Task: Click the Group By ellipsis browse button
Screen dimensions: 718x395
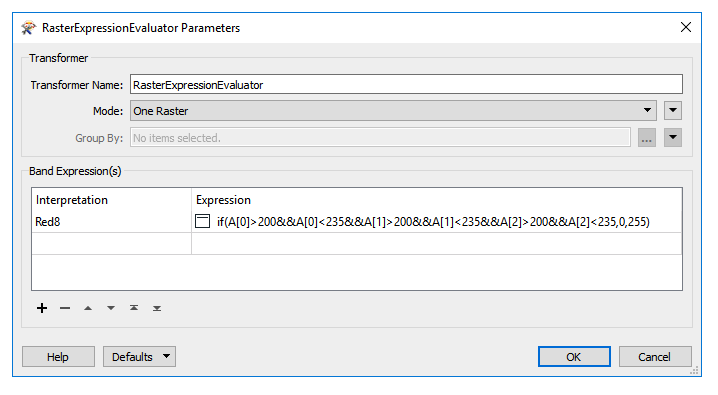Action: coord(647,138)
